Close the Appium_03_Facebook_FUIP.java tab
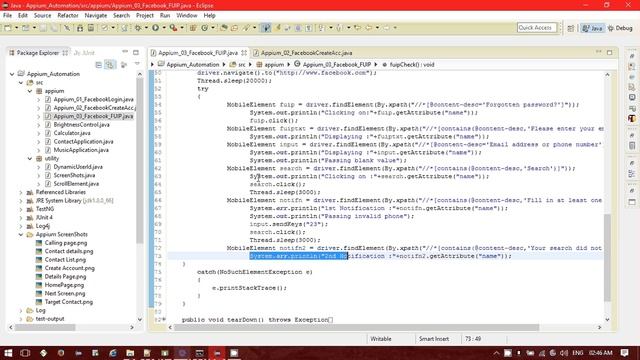 click(x=244, y=53)
